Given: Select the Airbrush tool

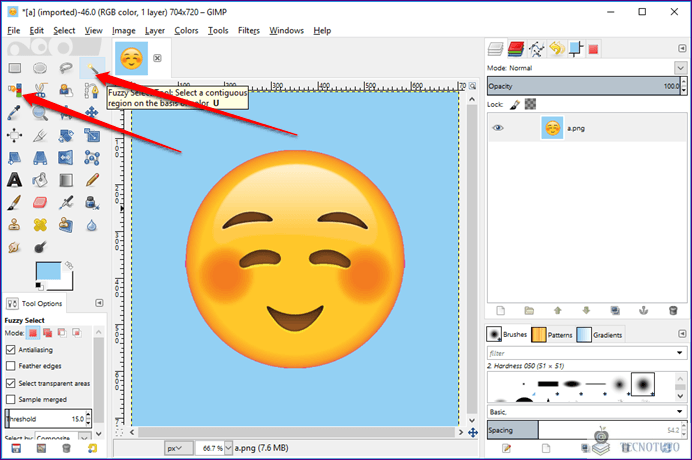Looking at the screenshot, I should point(66,203).
